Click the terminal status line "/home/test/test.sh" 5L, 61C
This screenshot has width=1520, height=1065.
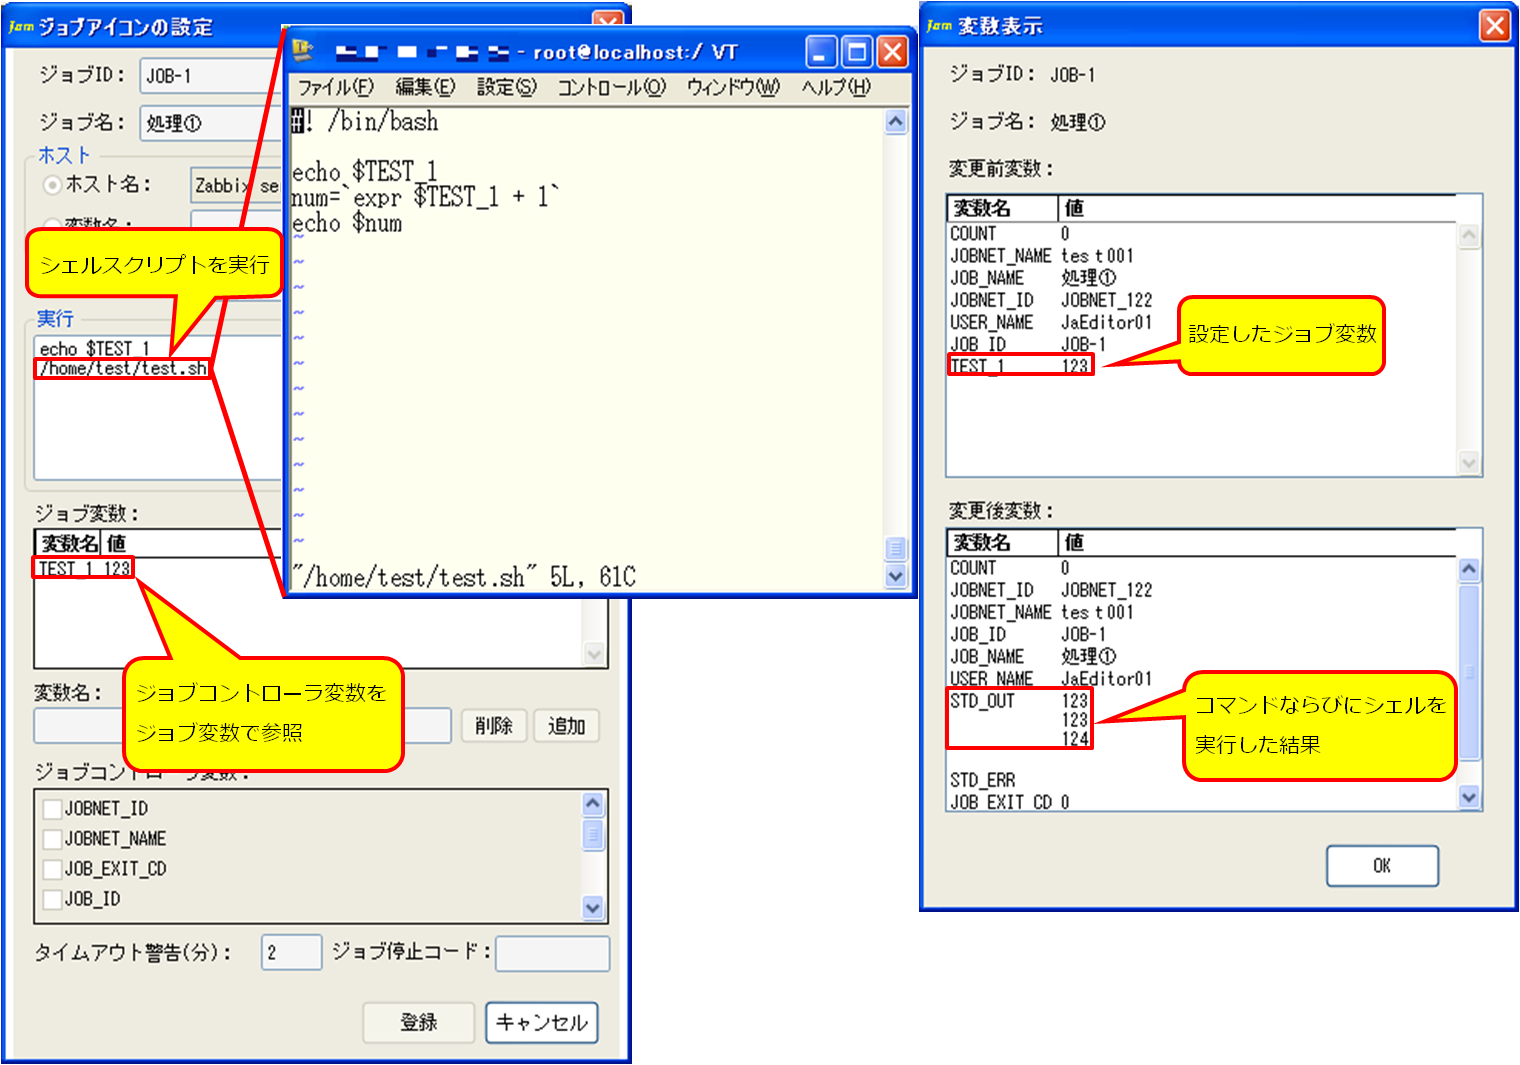pos(464,577)
